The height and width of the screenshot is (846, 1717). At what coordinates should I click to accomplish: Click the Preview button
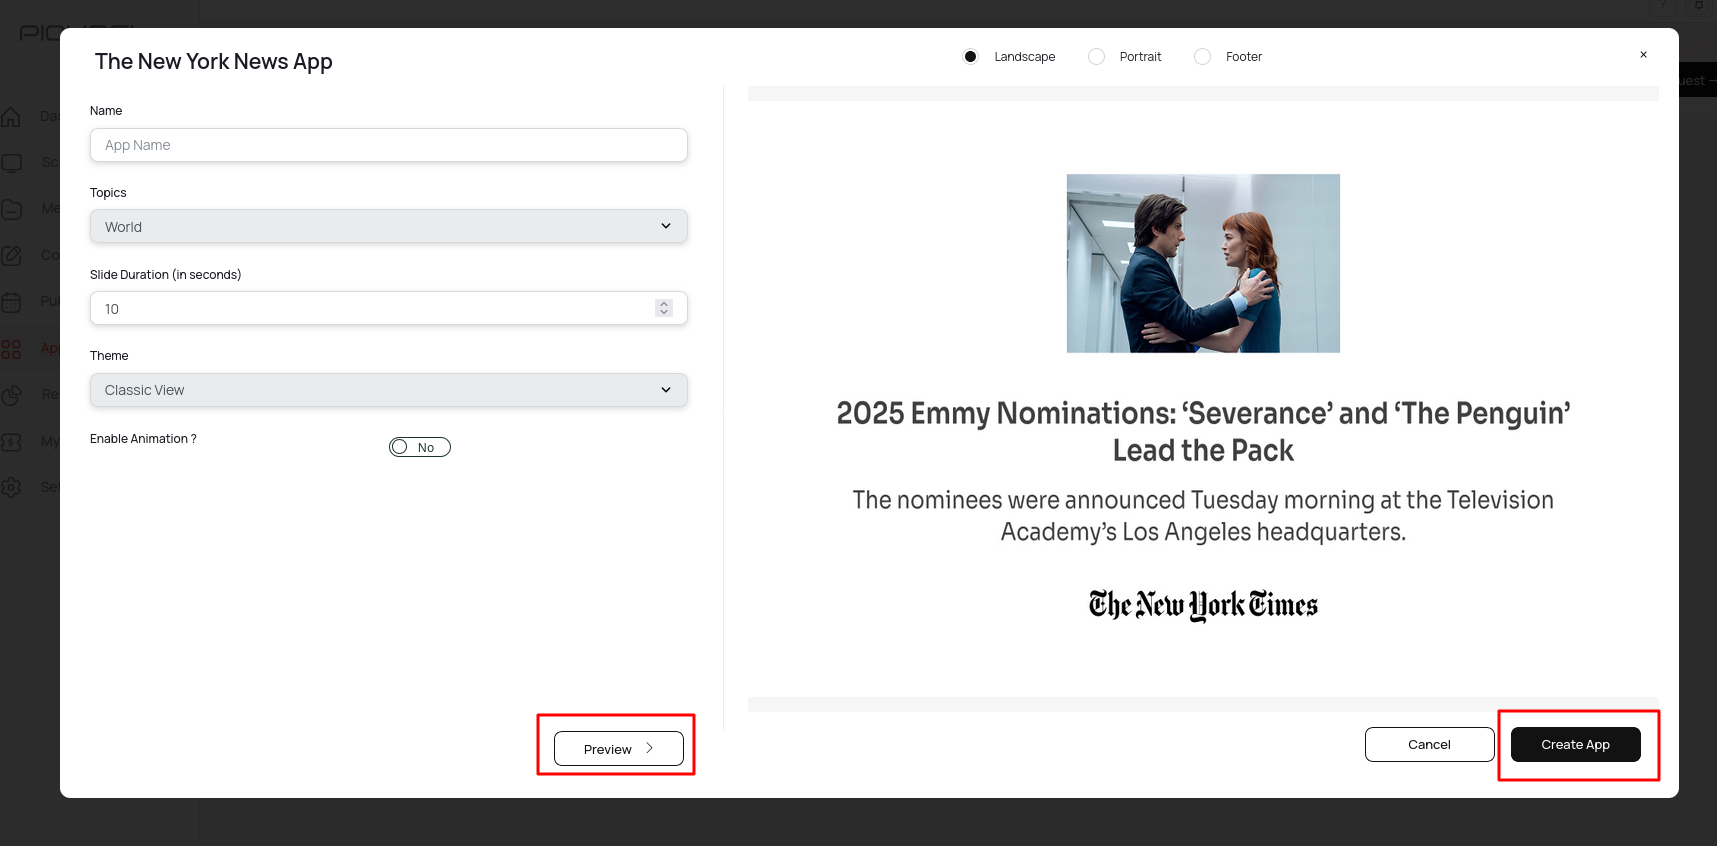(618, 749)
